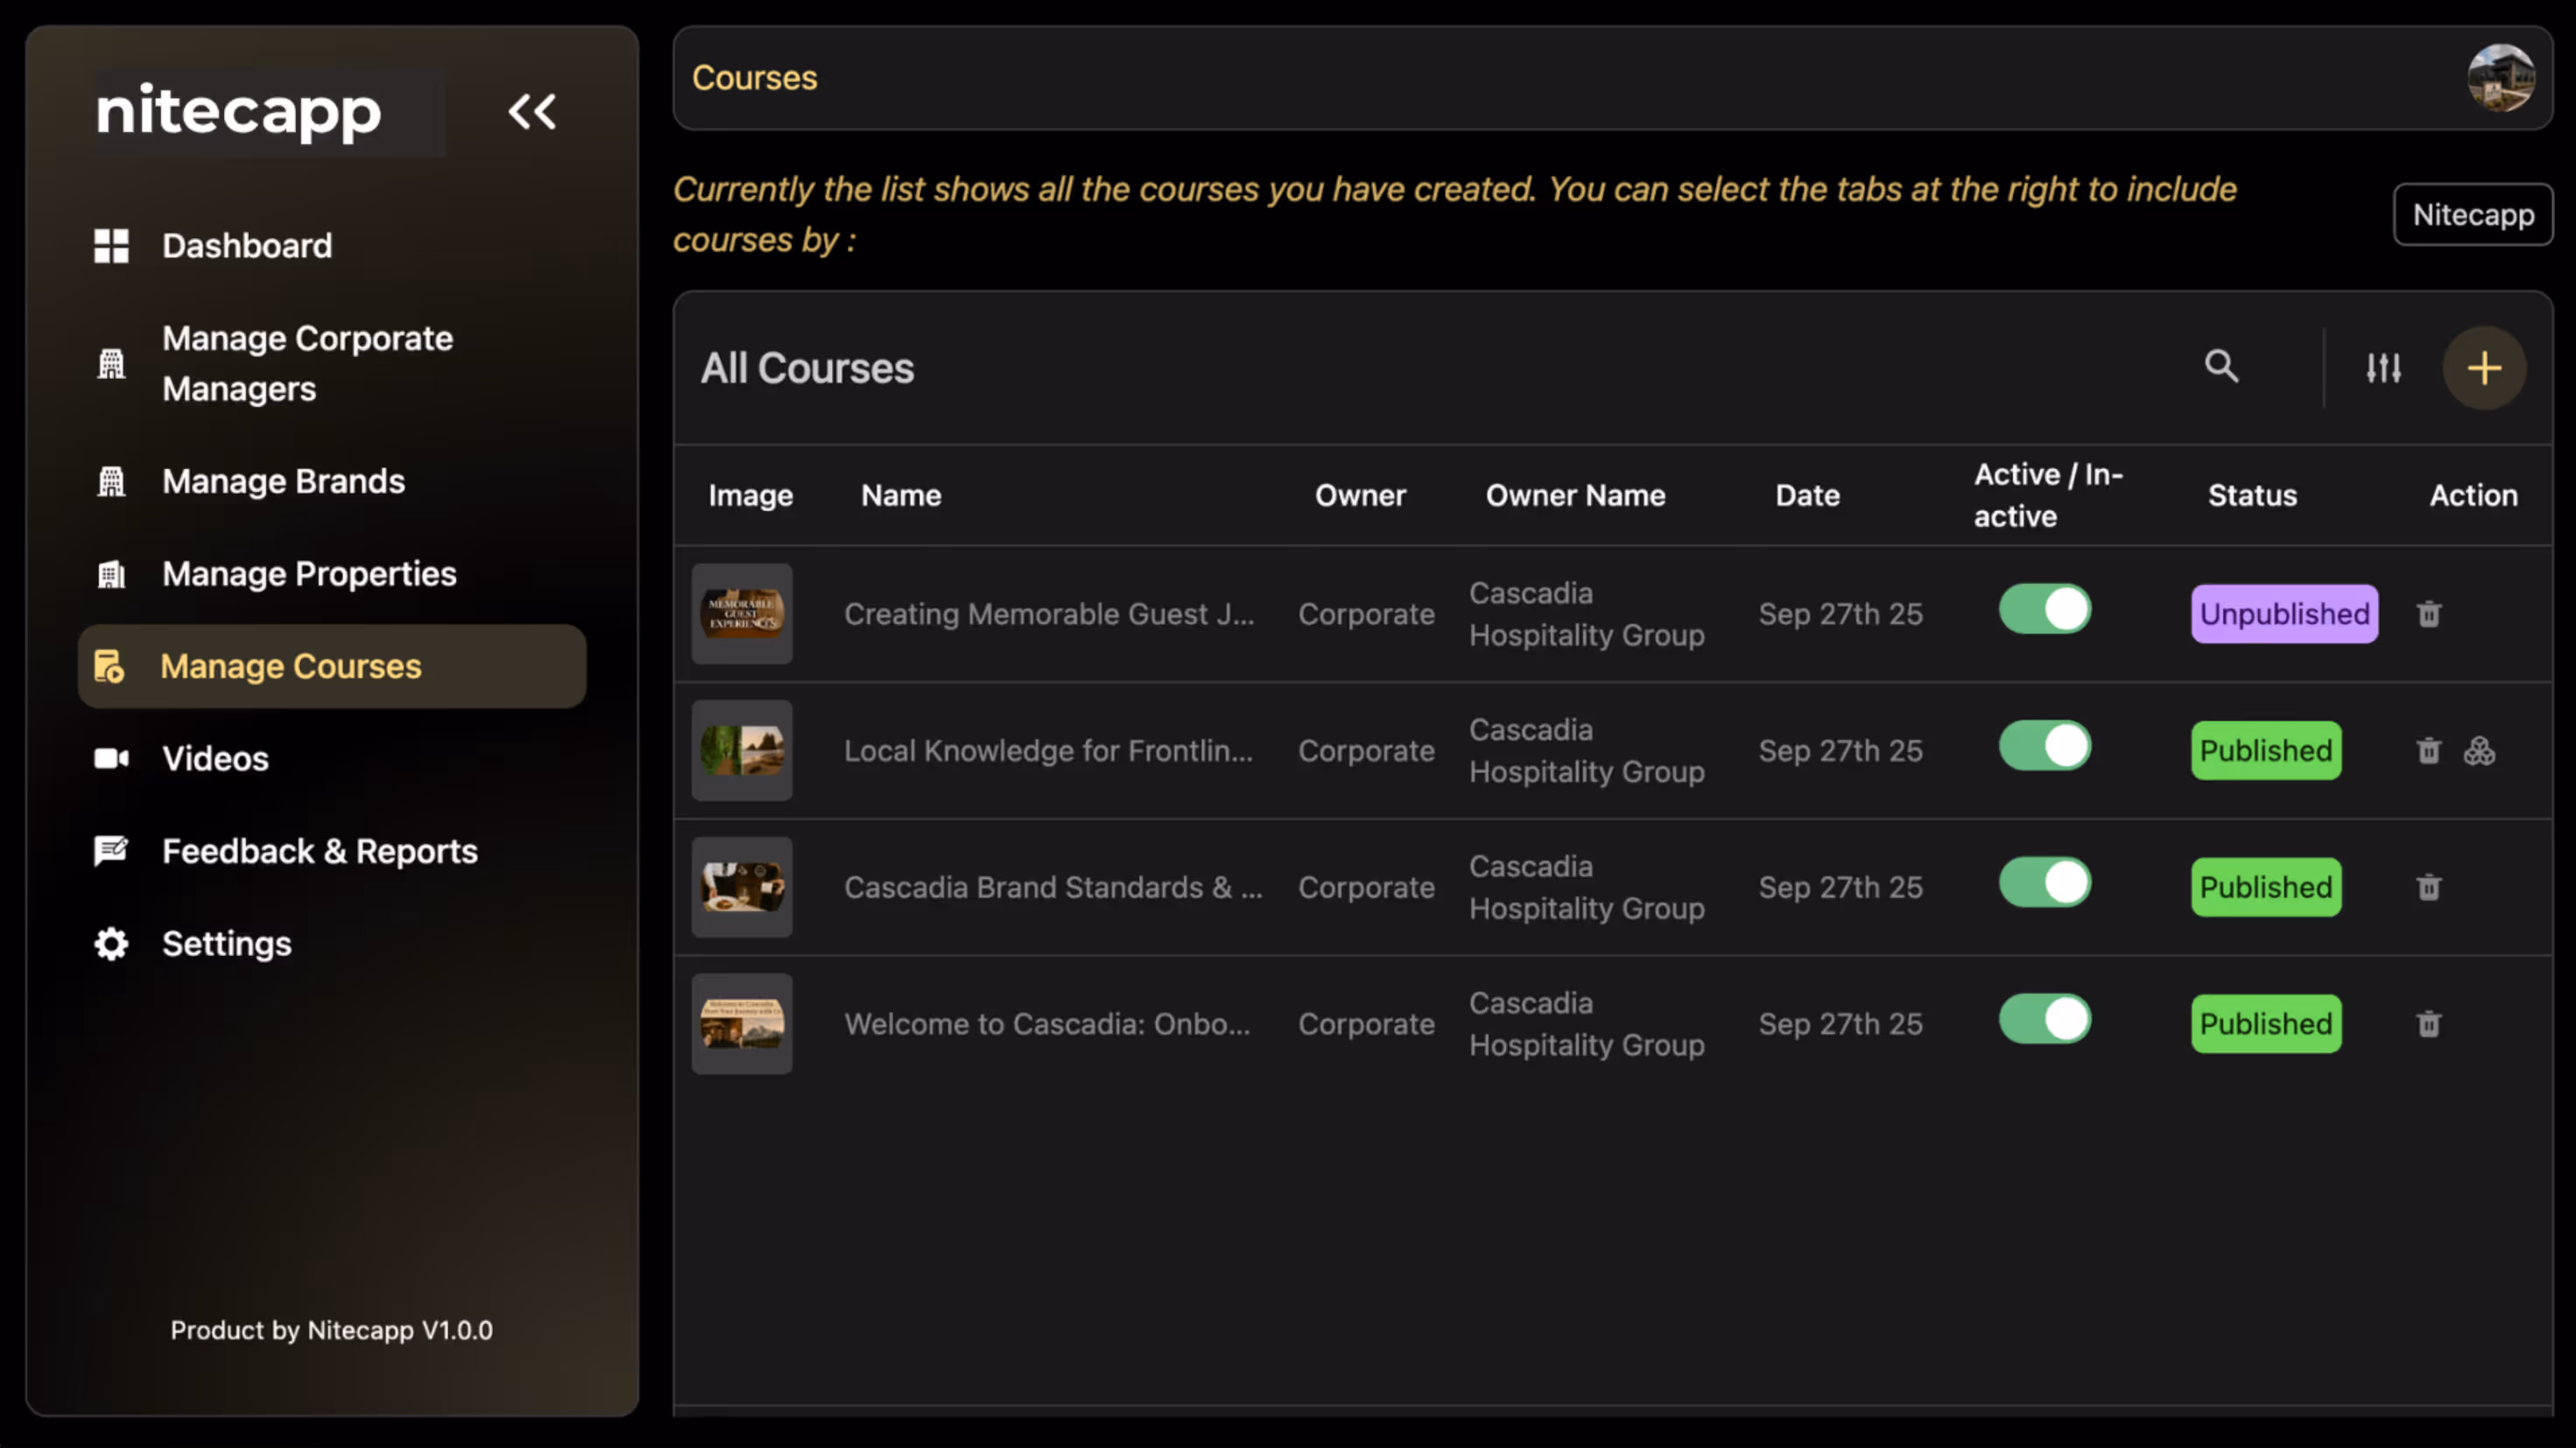The image size is (2576, 1448).
Task: Click the Local Knowledge course thumbnail
Action: click(741, 750)
